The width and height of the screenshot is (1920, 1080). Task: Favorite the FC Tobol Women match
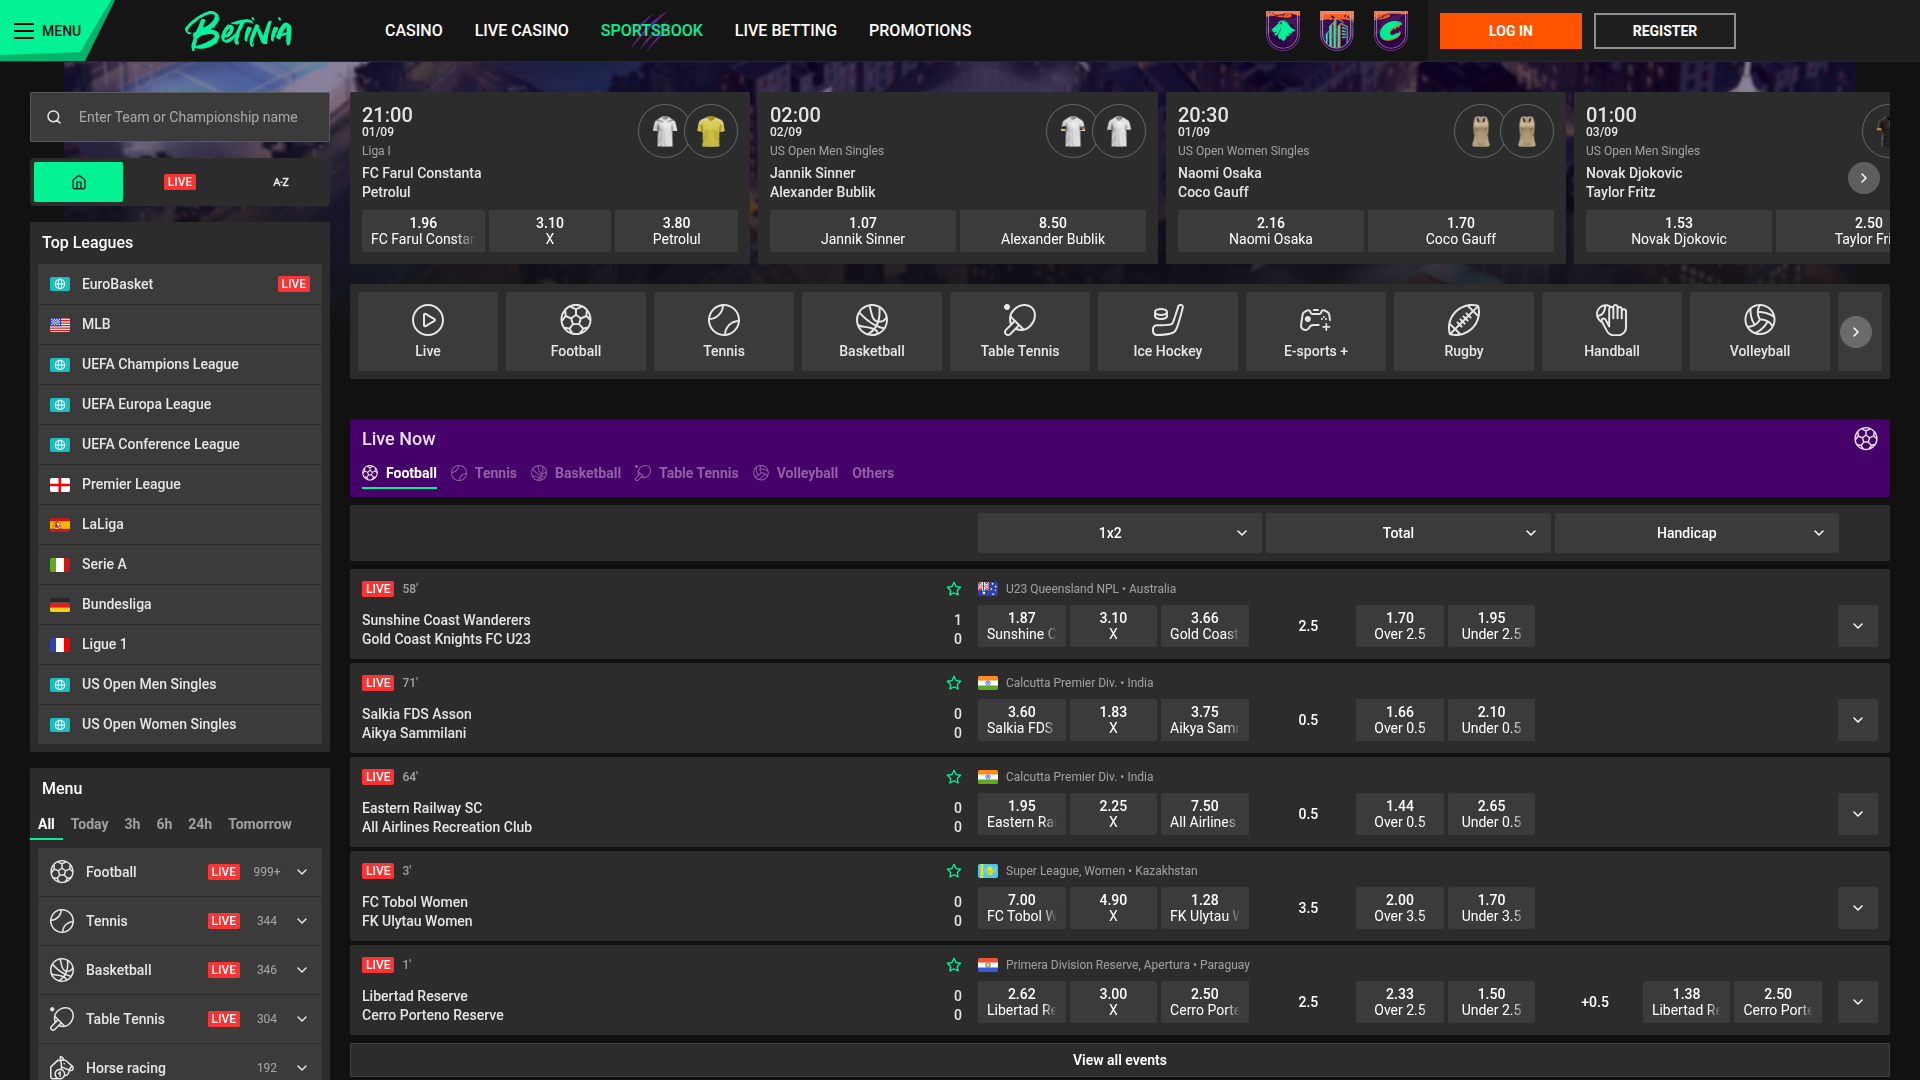(954, 871)
